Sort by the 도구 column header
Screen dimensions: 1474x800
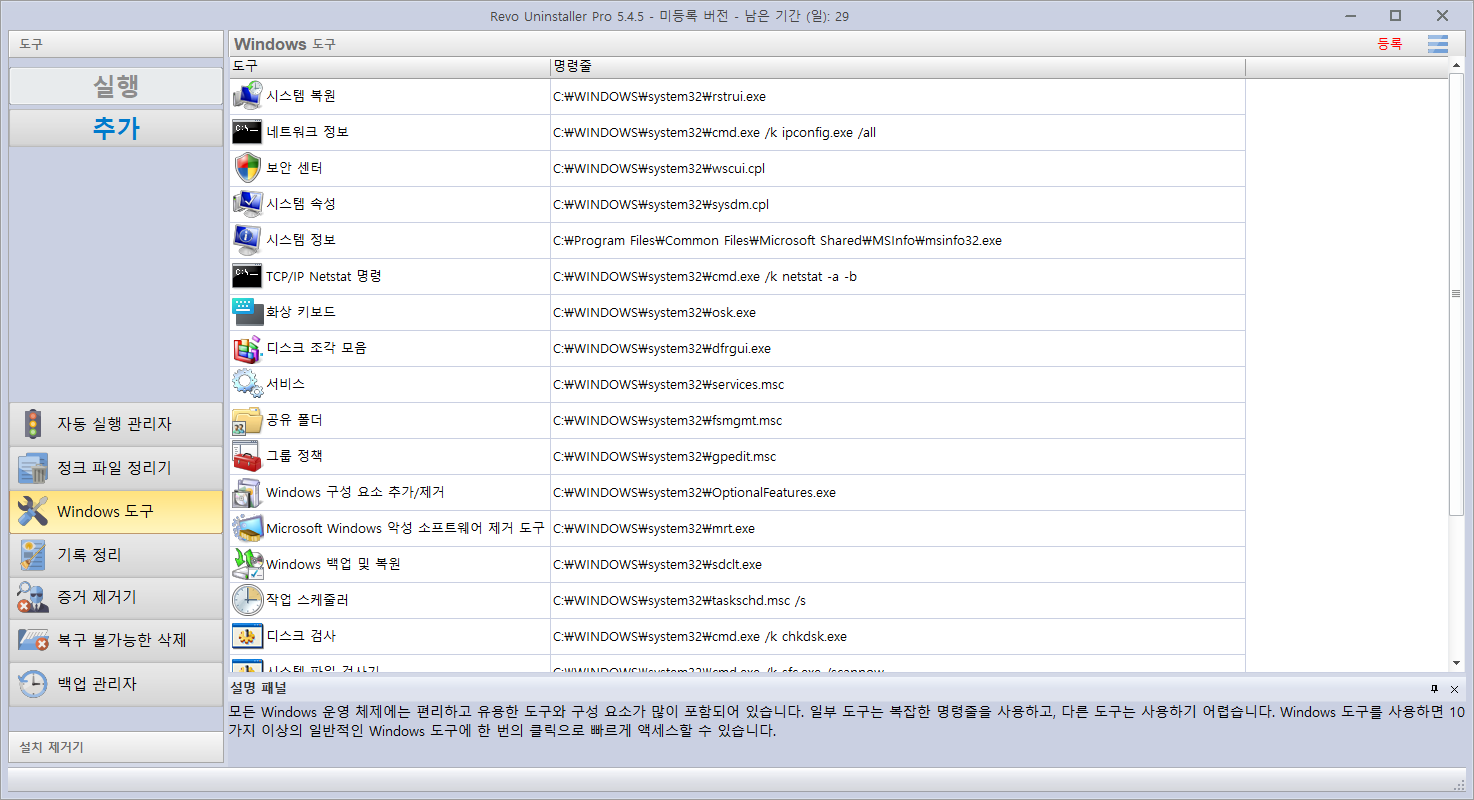point(390,67)
